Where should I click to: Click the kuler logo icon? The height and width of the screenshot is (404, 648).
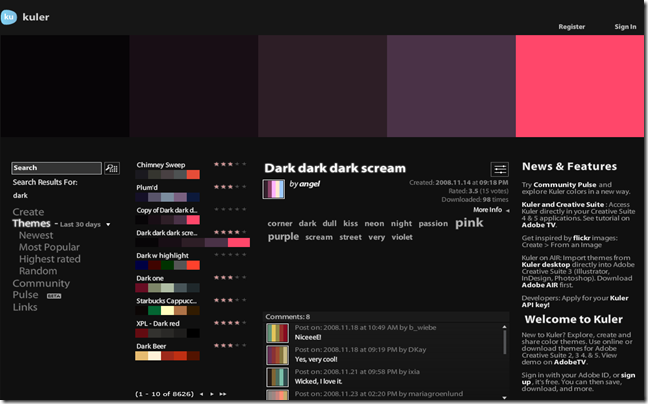[x=9, y=17]
